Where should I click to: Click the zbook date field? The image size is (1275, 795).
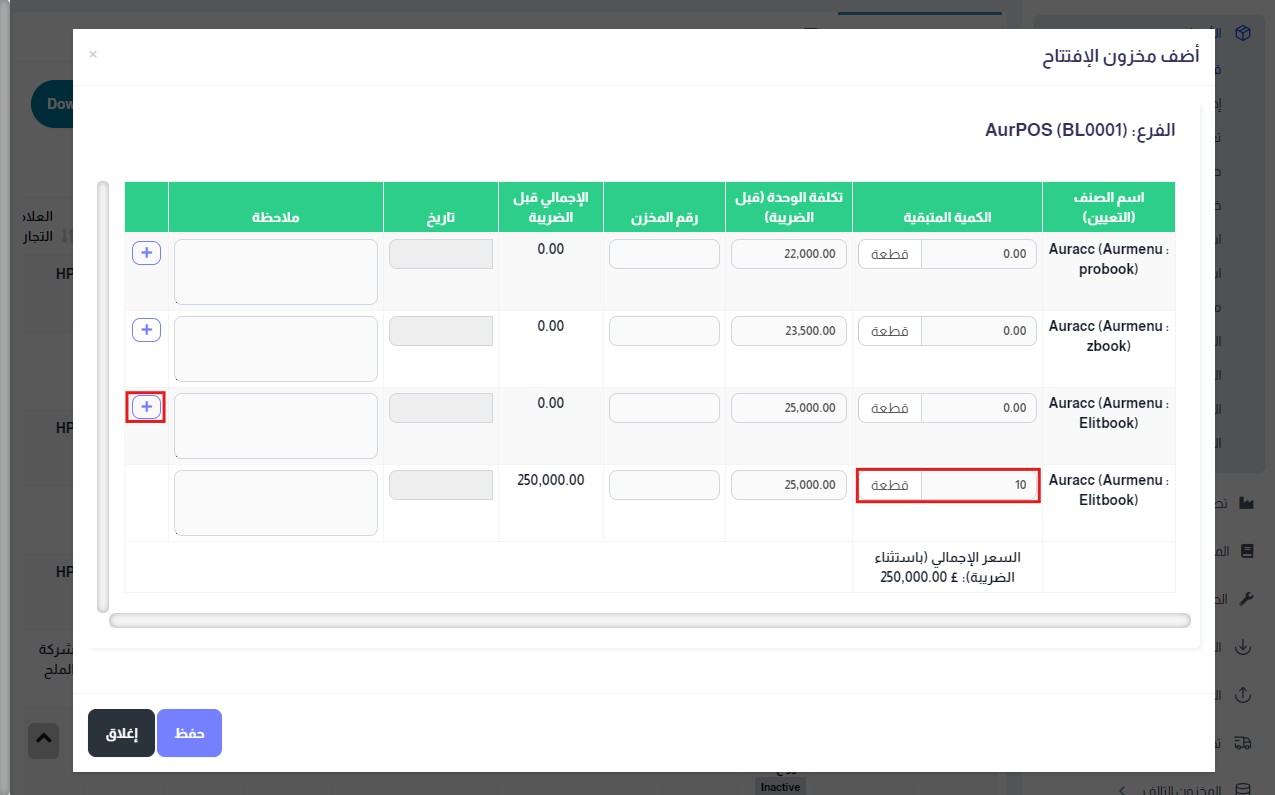[441, 331]
